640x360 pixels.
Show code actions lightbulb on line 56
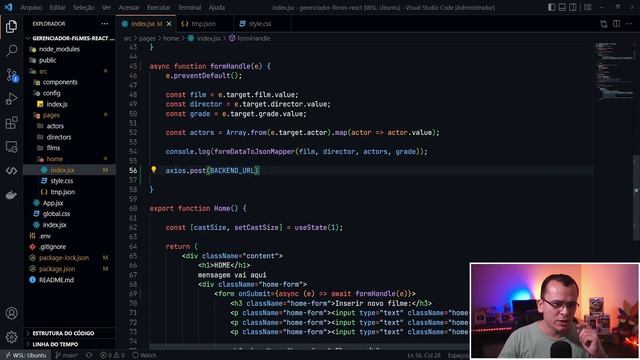153,170
